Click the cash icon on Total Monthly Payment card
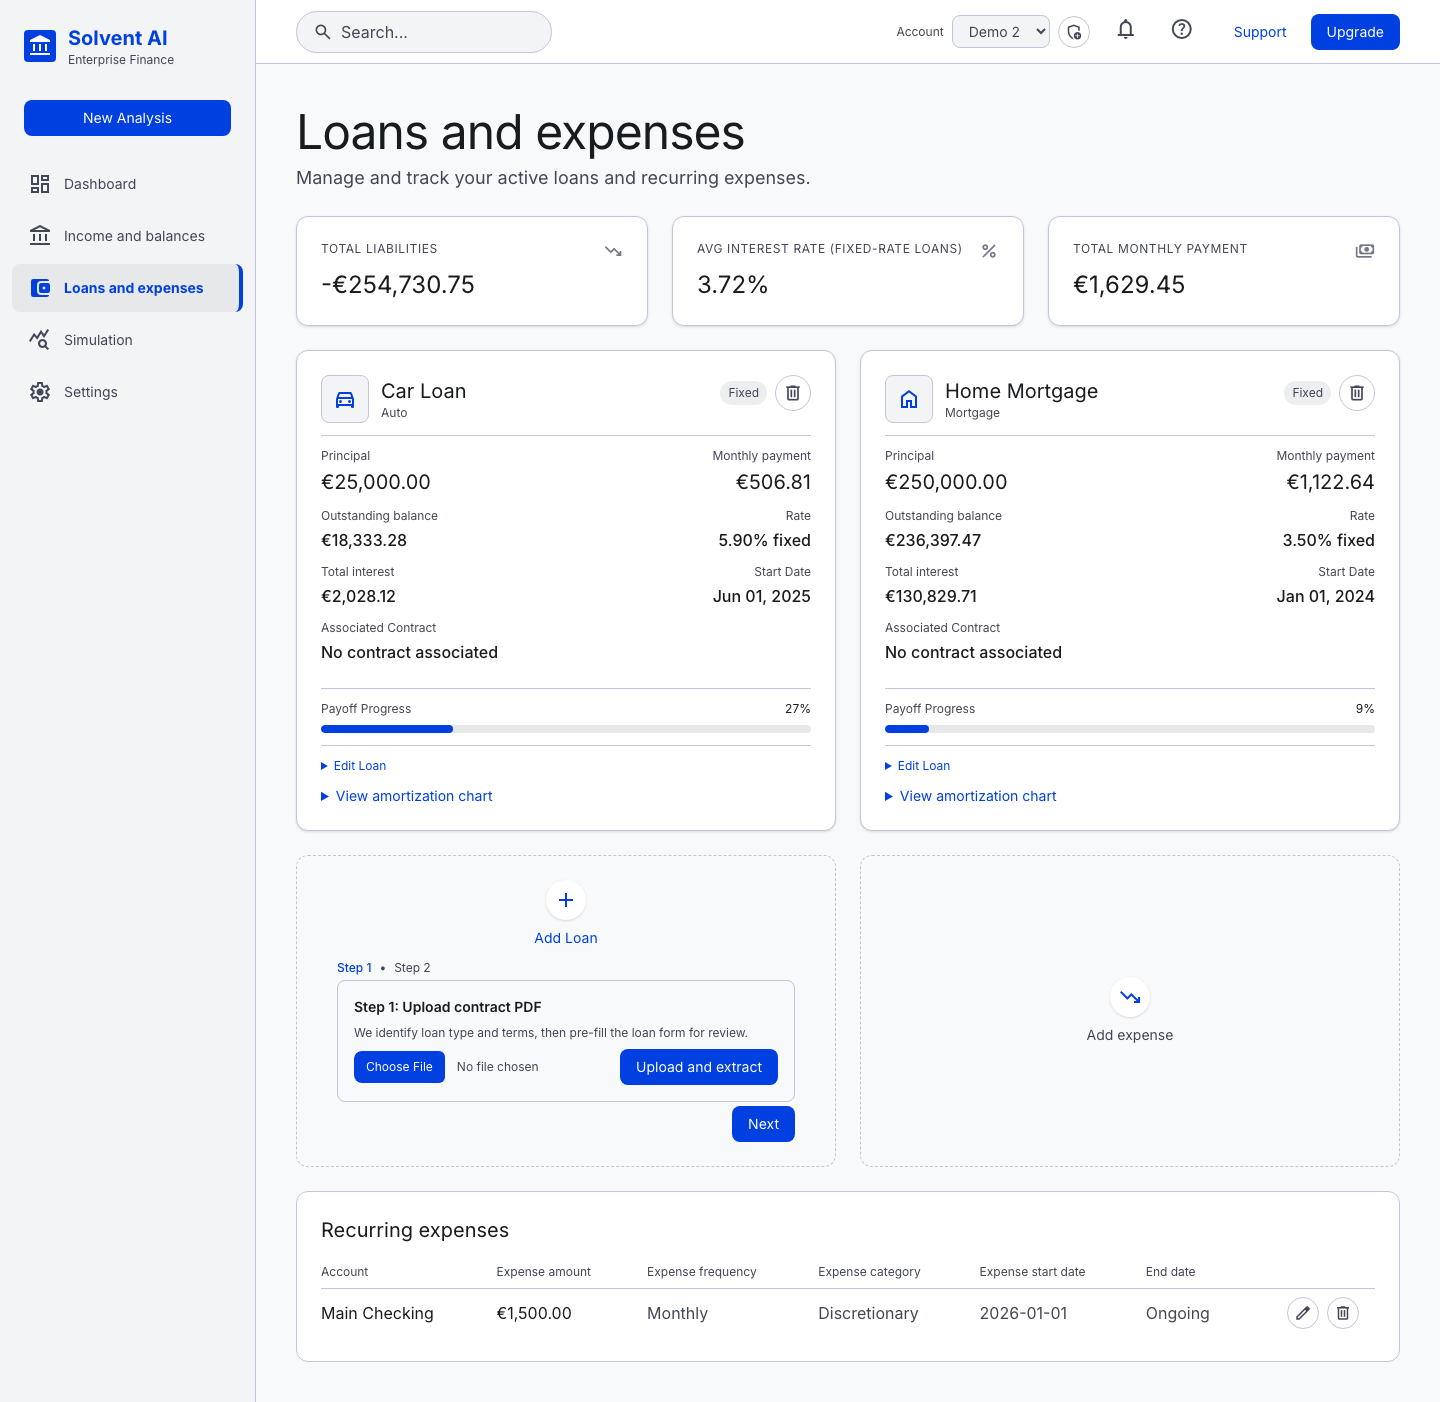 (1365, 251)
